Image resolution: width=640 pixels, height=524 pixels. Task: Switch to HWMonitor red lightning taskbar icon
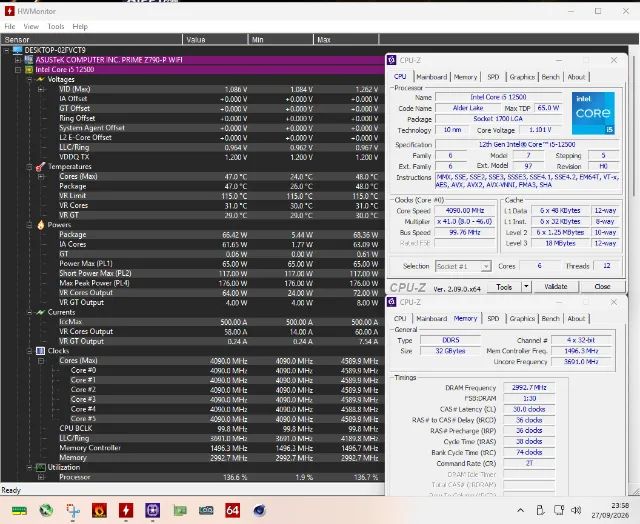(x=126, y=510)
